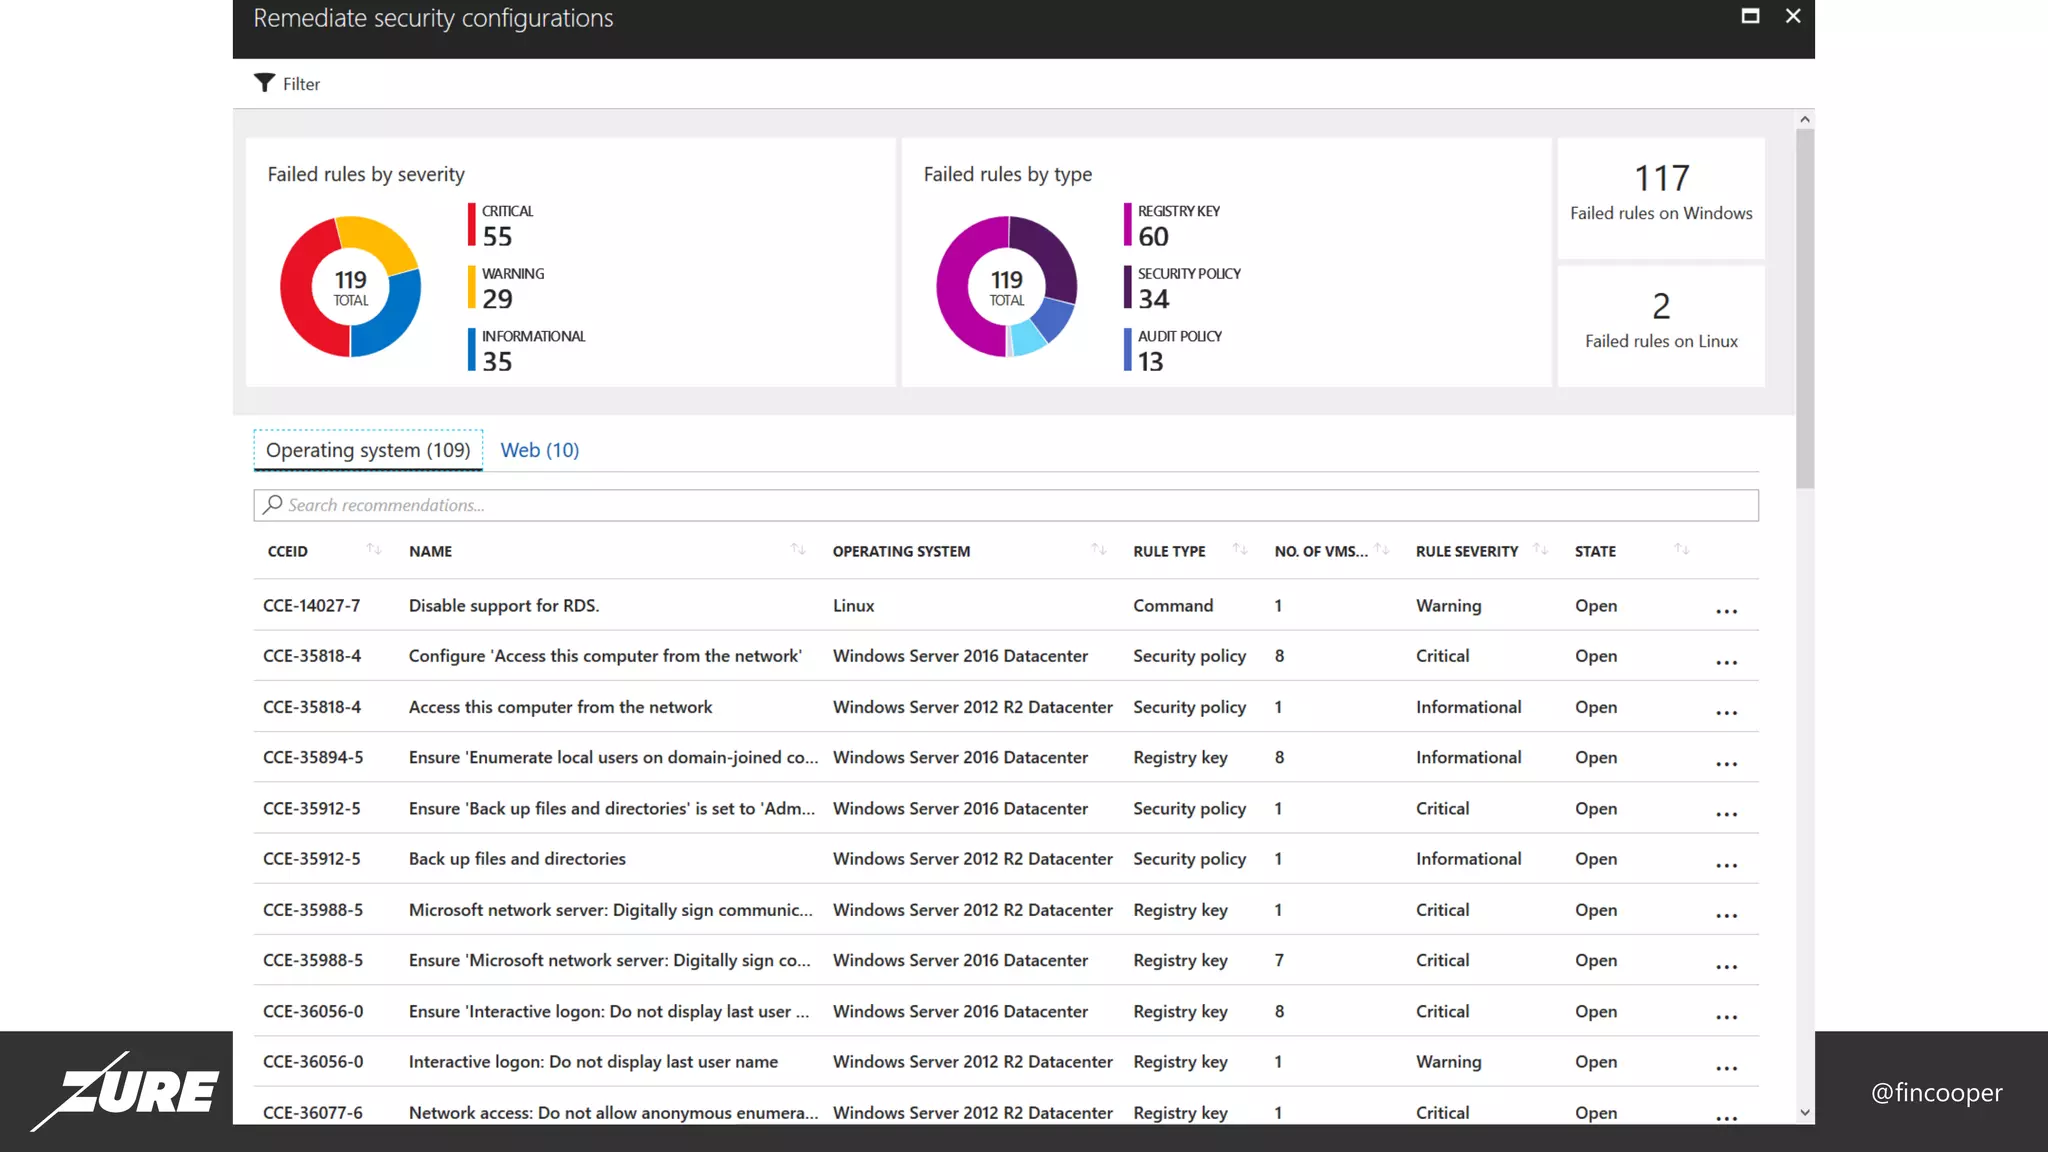Sort by State column arrows
Image resolution: width=2048 pixels, height=1152 pixels.
(x=1681, y=550)
